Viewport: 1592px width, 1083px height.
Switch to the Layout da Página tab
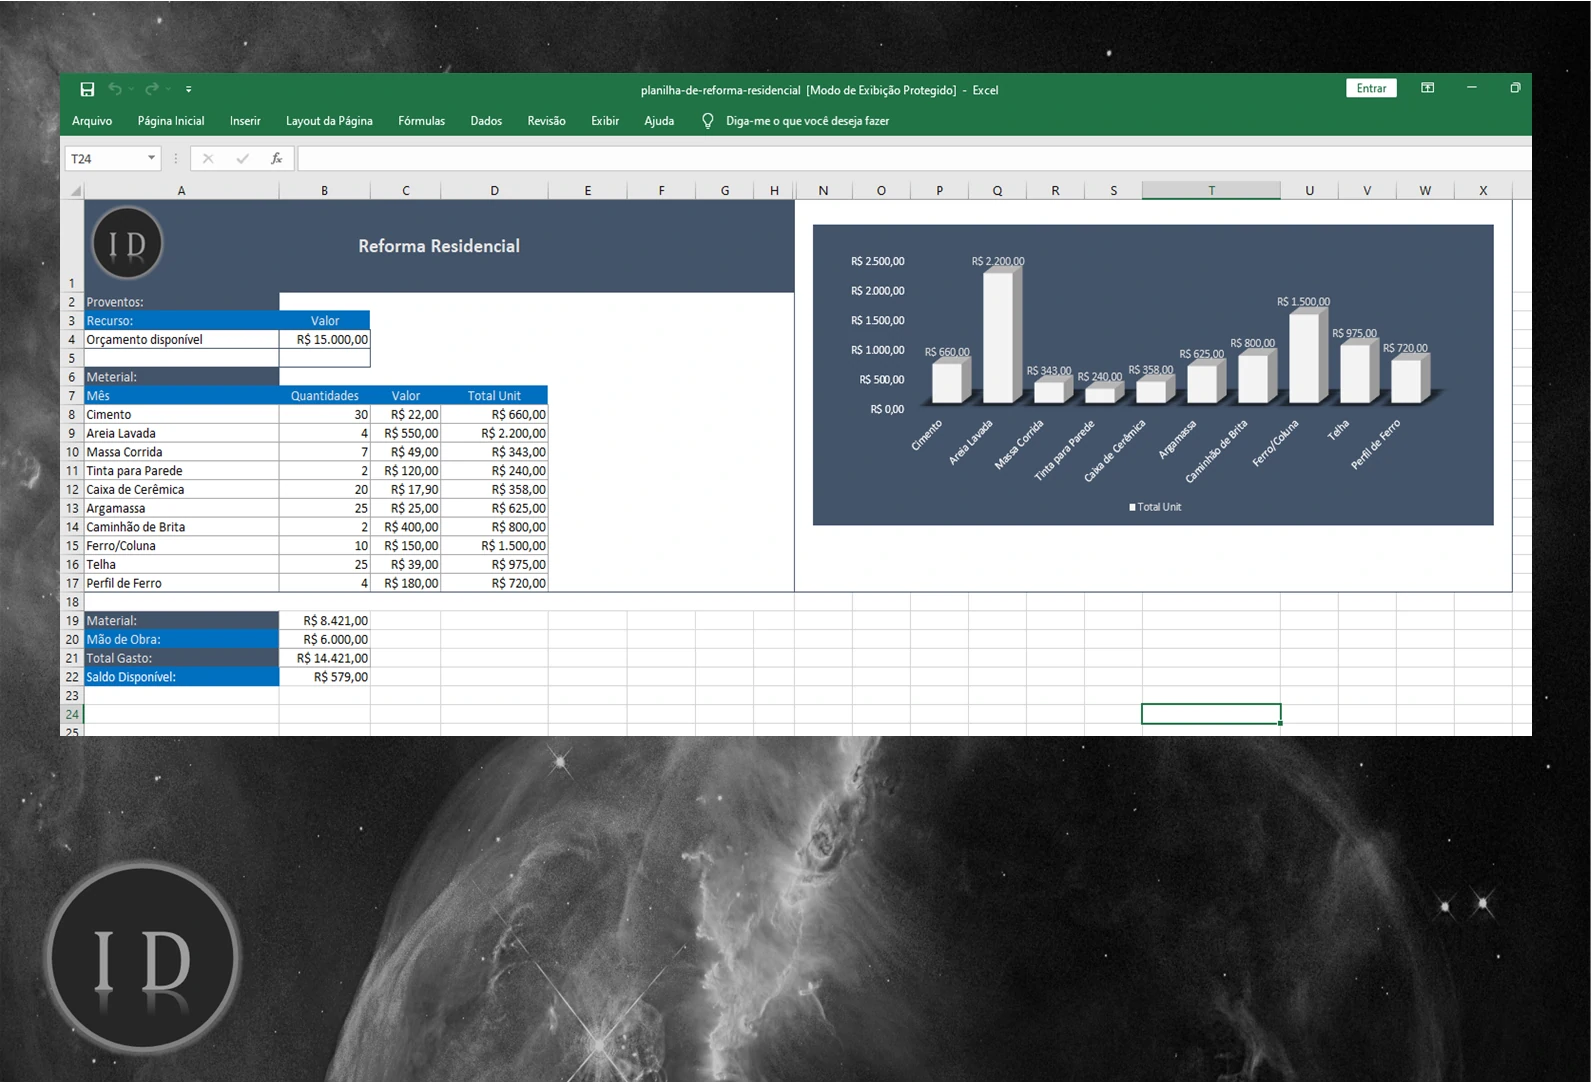[x=329, y=121]
